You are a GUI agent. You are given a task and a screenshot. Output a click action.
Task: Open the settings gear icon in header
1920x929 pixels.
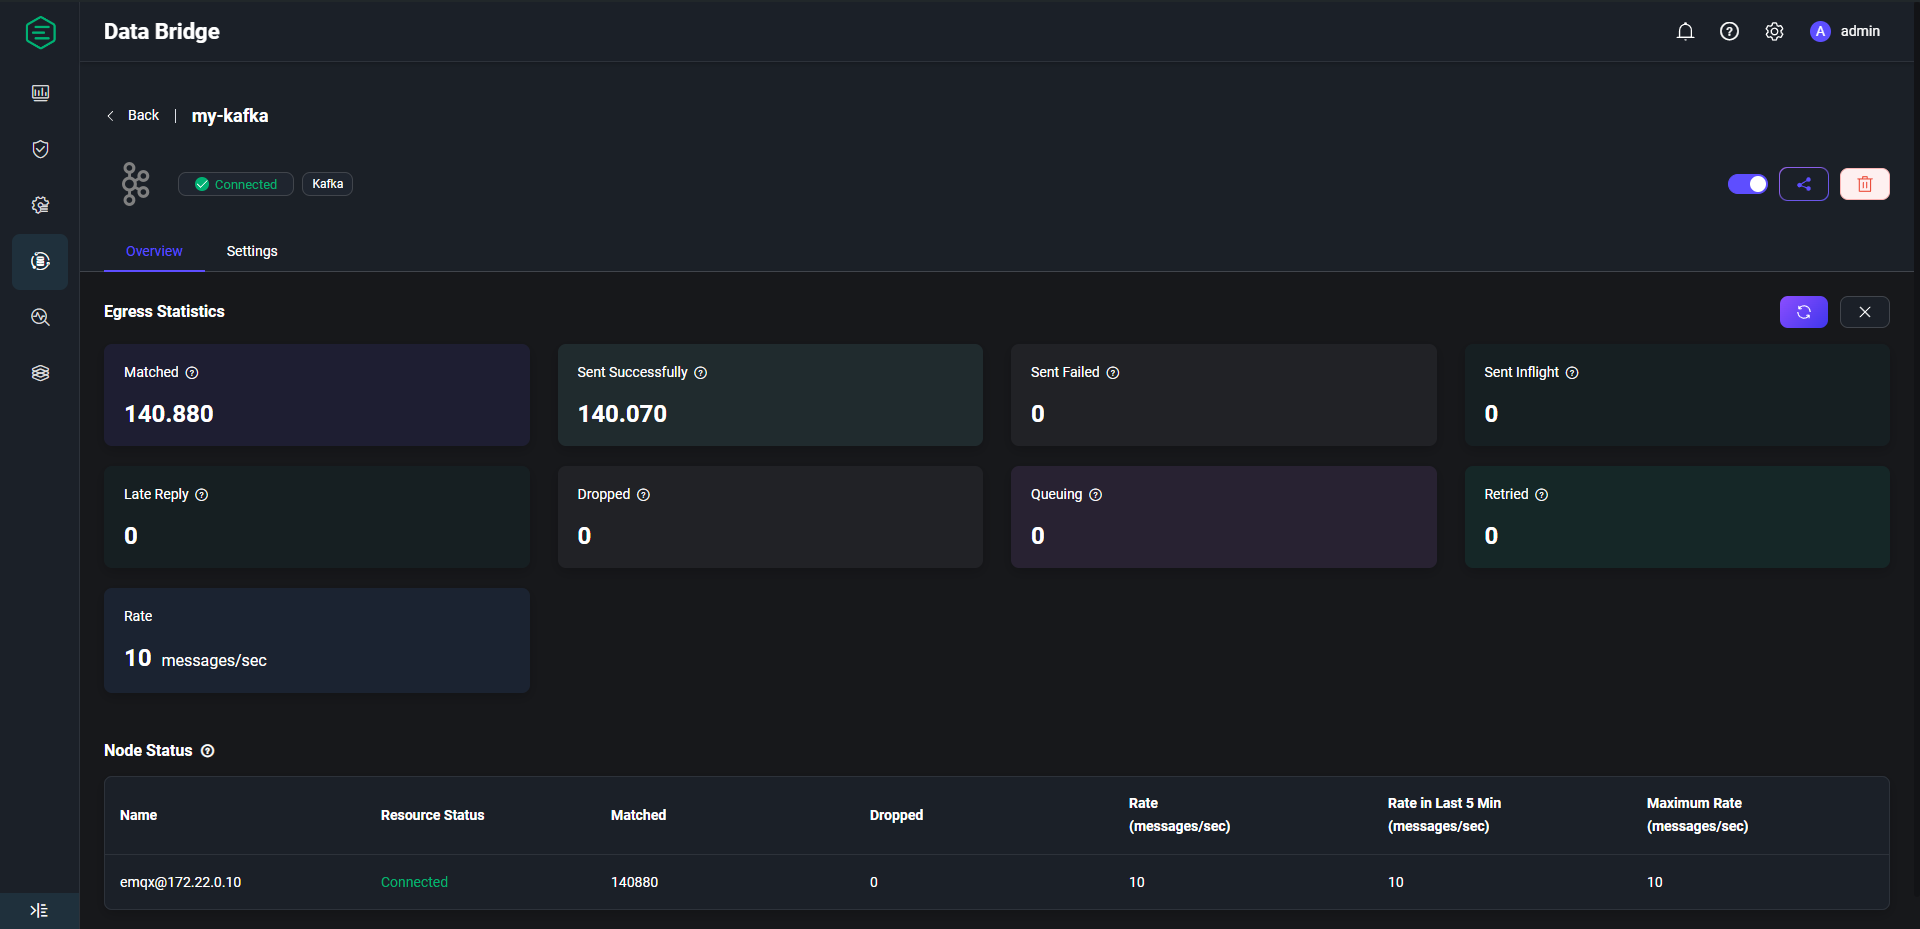[1774, 32]
